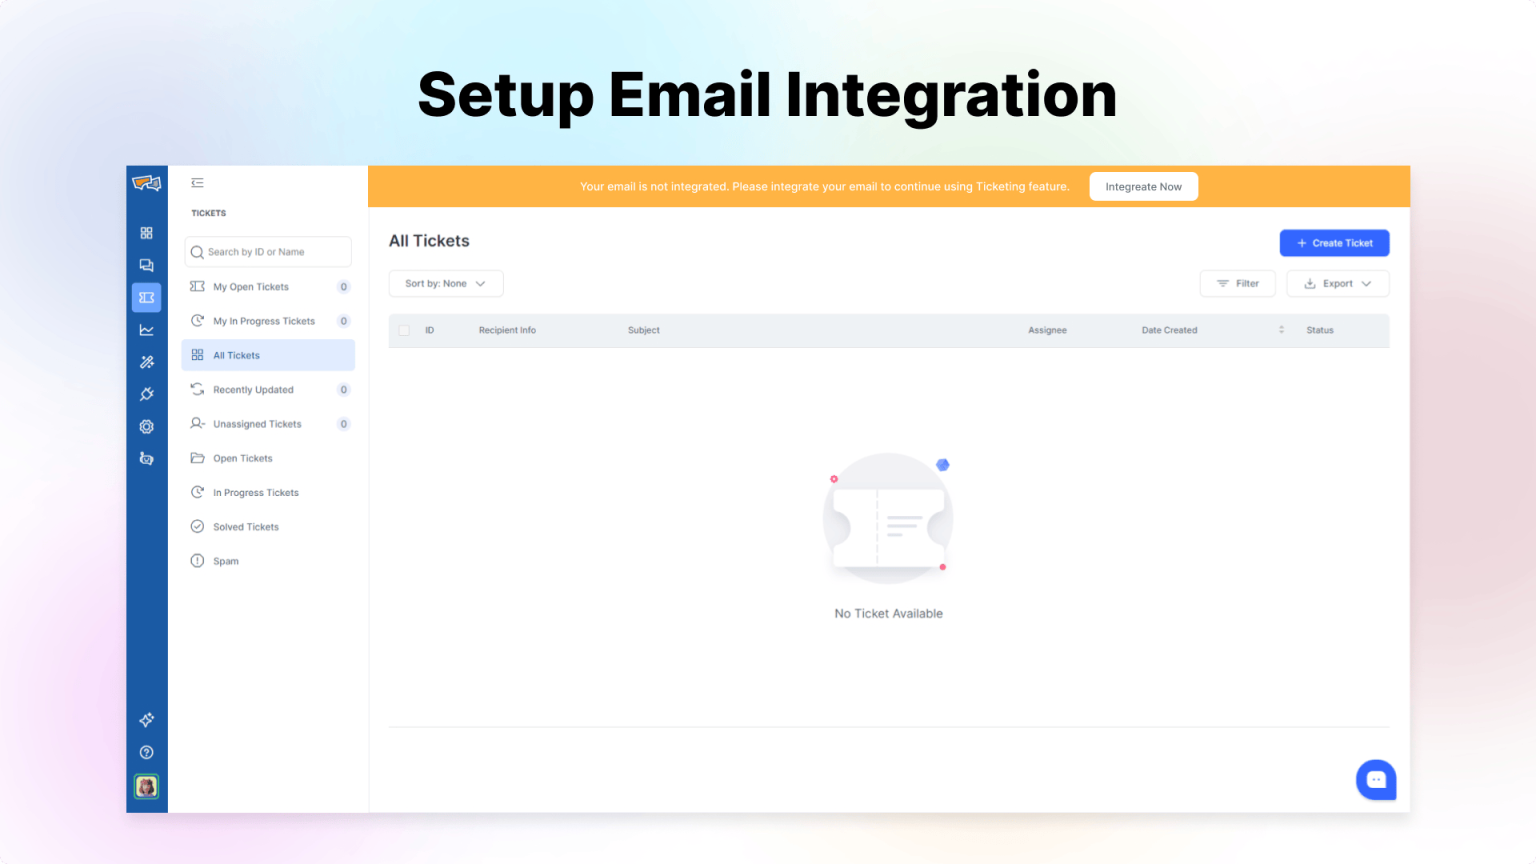Open Help via the question mark icon
The width and height of the screenshot is (1536, 864).
coord(146,752)
